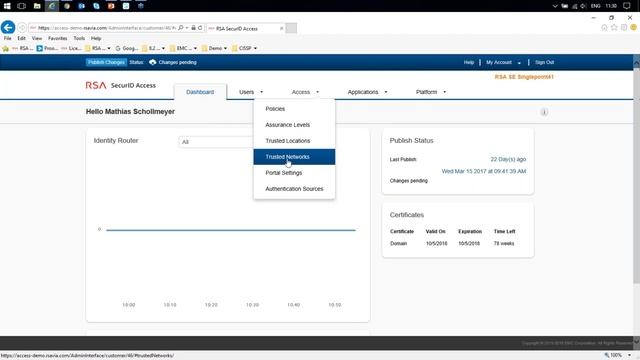
Task: Open File Explorer from the taskbar
Action: 37,6
